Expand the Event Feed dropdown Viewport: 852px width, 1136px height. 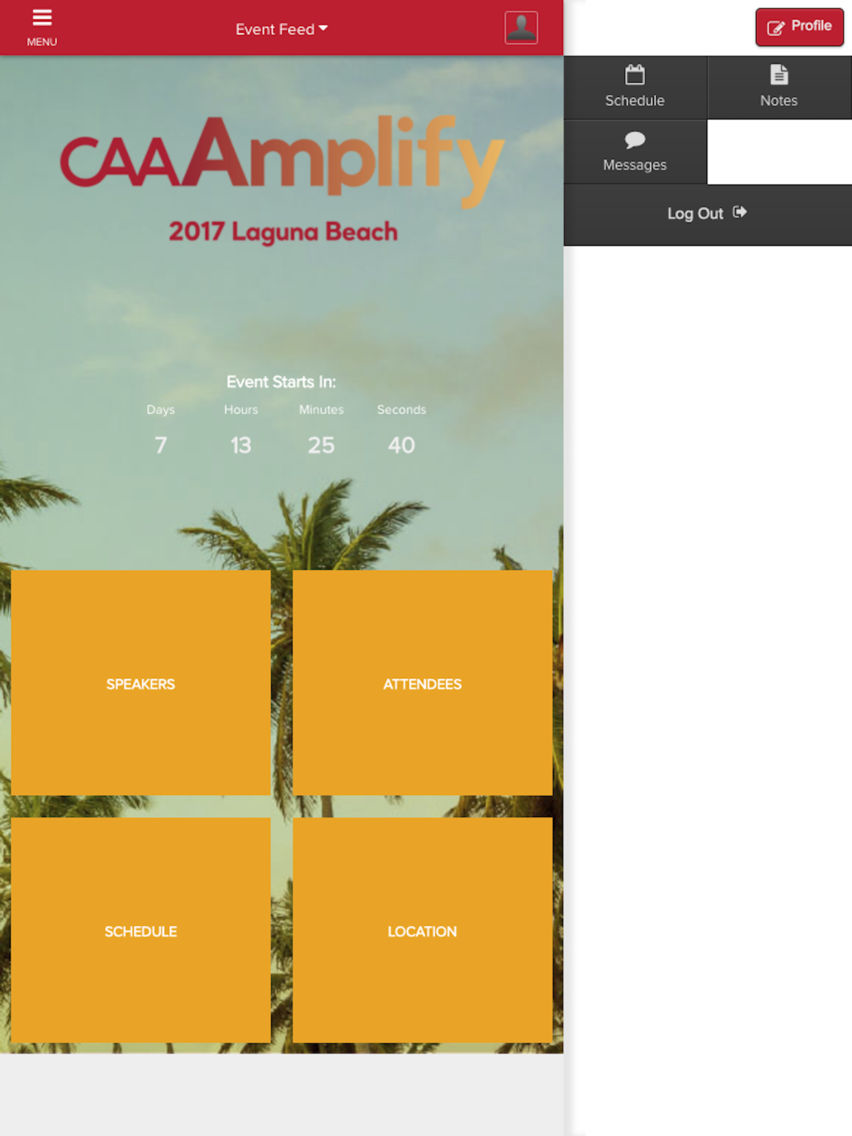pos(281,29)
